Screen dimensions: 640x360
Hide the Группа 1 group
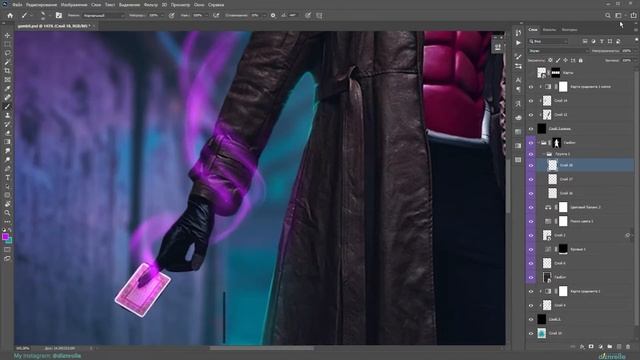pyautogui.click(x=531, y=154)
